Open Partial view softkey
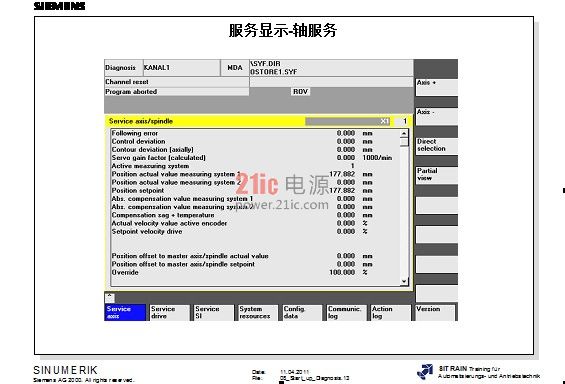Viewport: 565px width, 384px height. click(437, 175)
